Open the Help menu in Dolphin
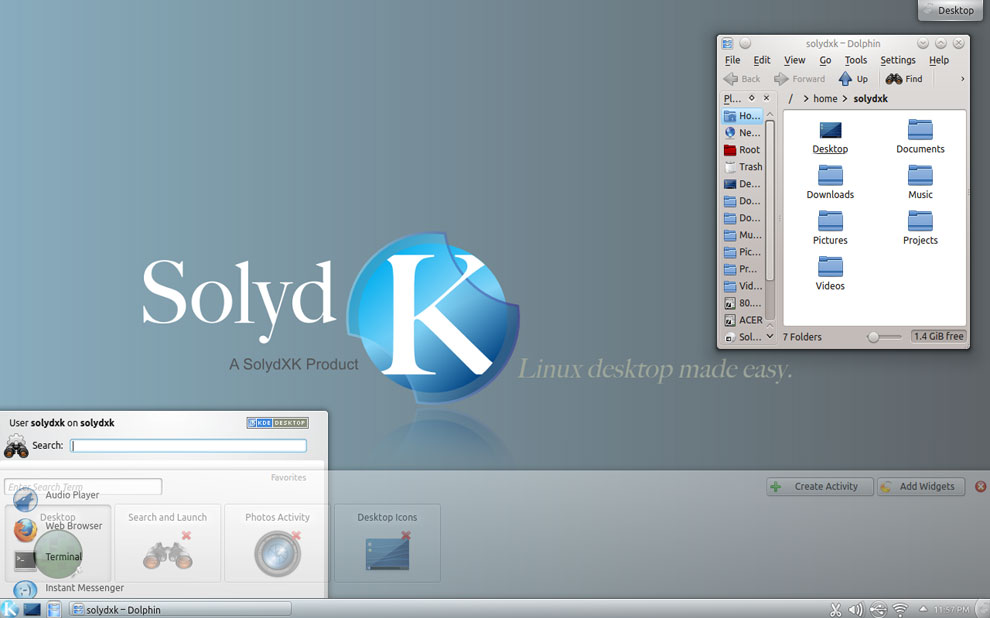The image size is (990, 618). pos(939,60)
